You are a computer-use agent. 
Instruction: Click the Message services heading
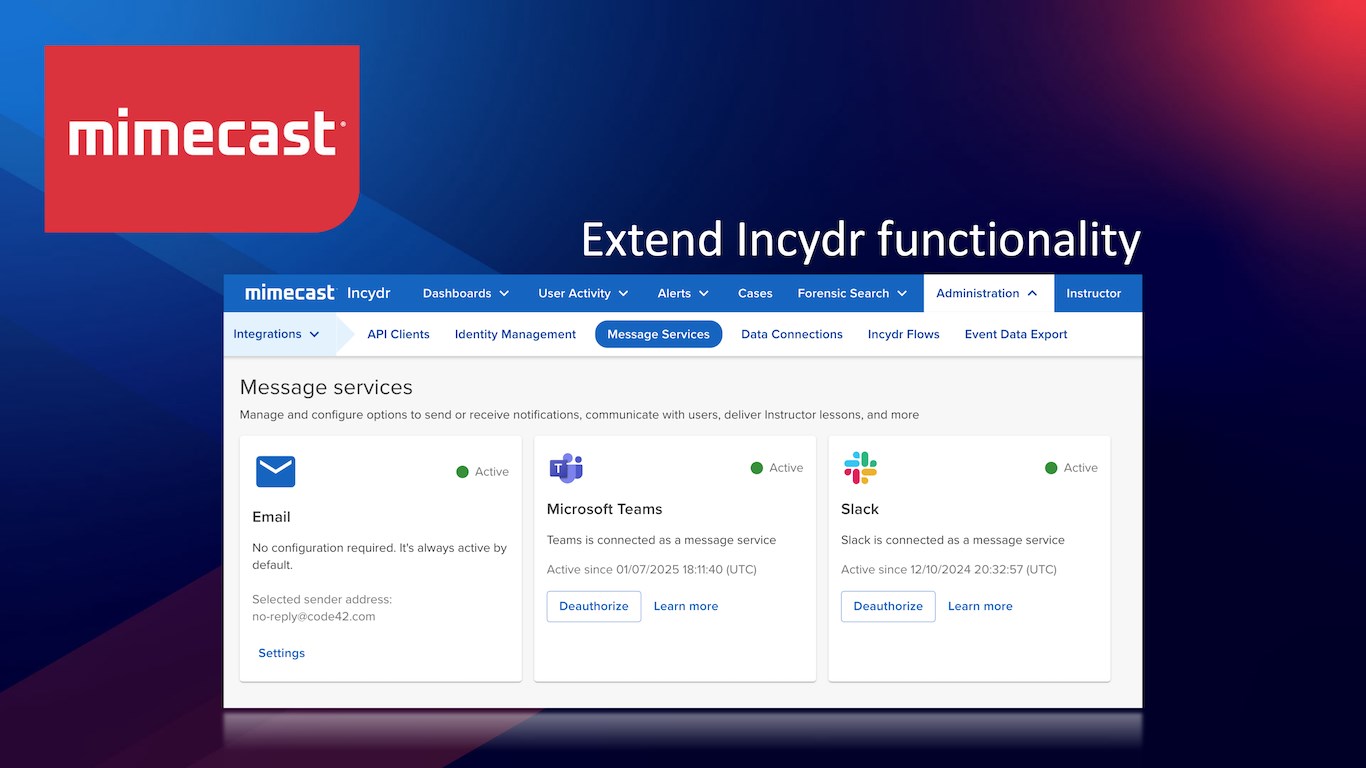(326, 387)
